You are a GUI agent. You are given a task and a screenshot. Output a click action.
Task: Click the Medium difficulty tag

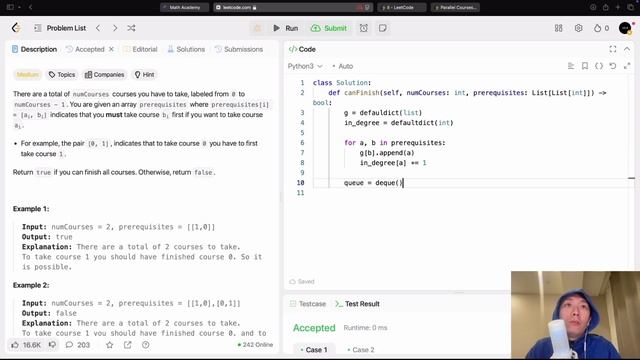pos(27,75)
